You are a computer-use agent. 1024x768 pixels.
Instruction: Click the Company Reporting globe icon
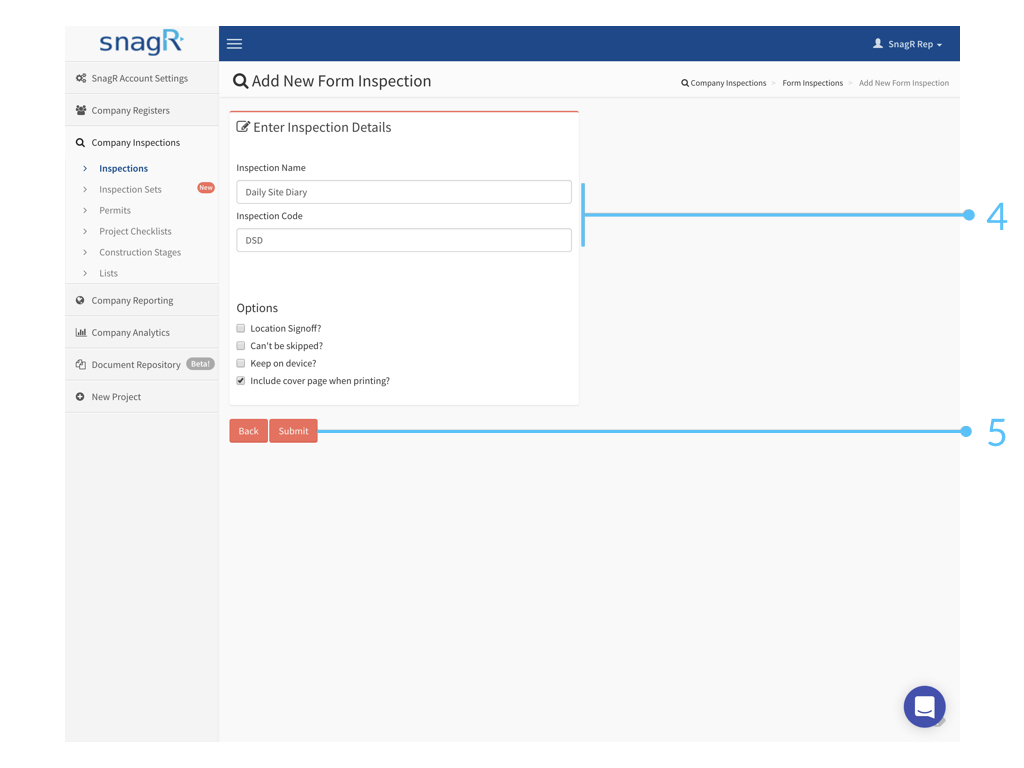pyautogui.click(x=80, y=300)
